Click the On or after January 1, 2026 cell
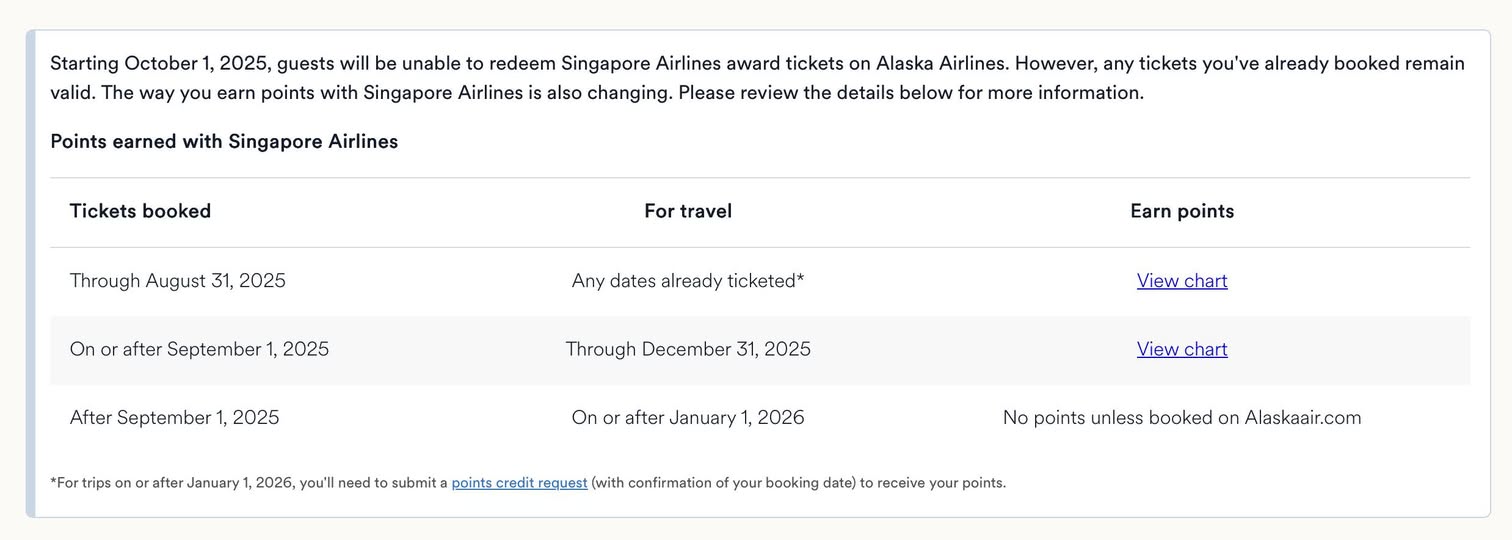1512x540 pixels. (688, 418)
